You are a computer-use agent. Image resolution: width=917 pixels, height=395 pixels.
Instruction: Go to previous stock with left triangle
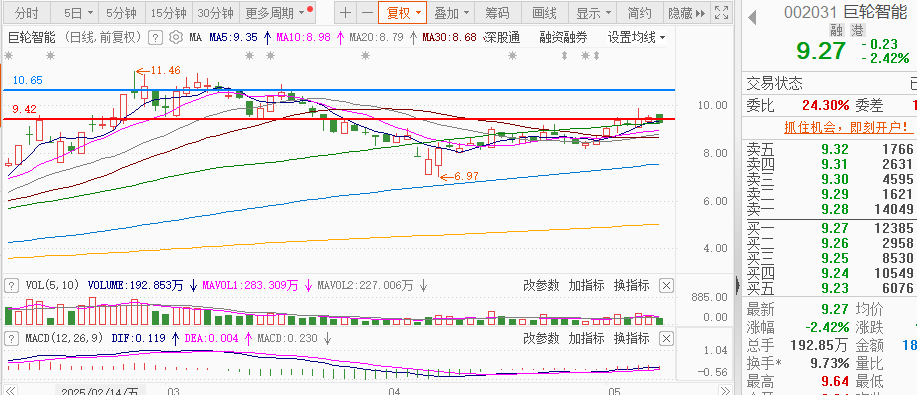[752, 18]
